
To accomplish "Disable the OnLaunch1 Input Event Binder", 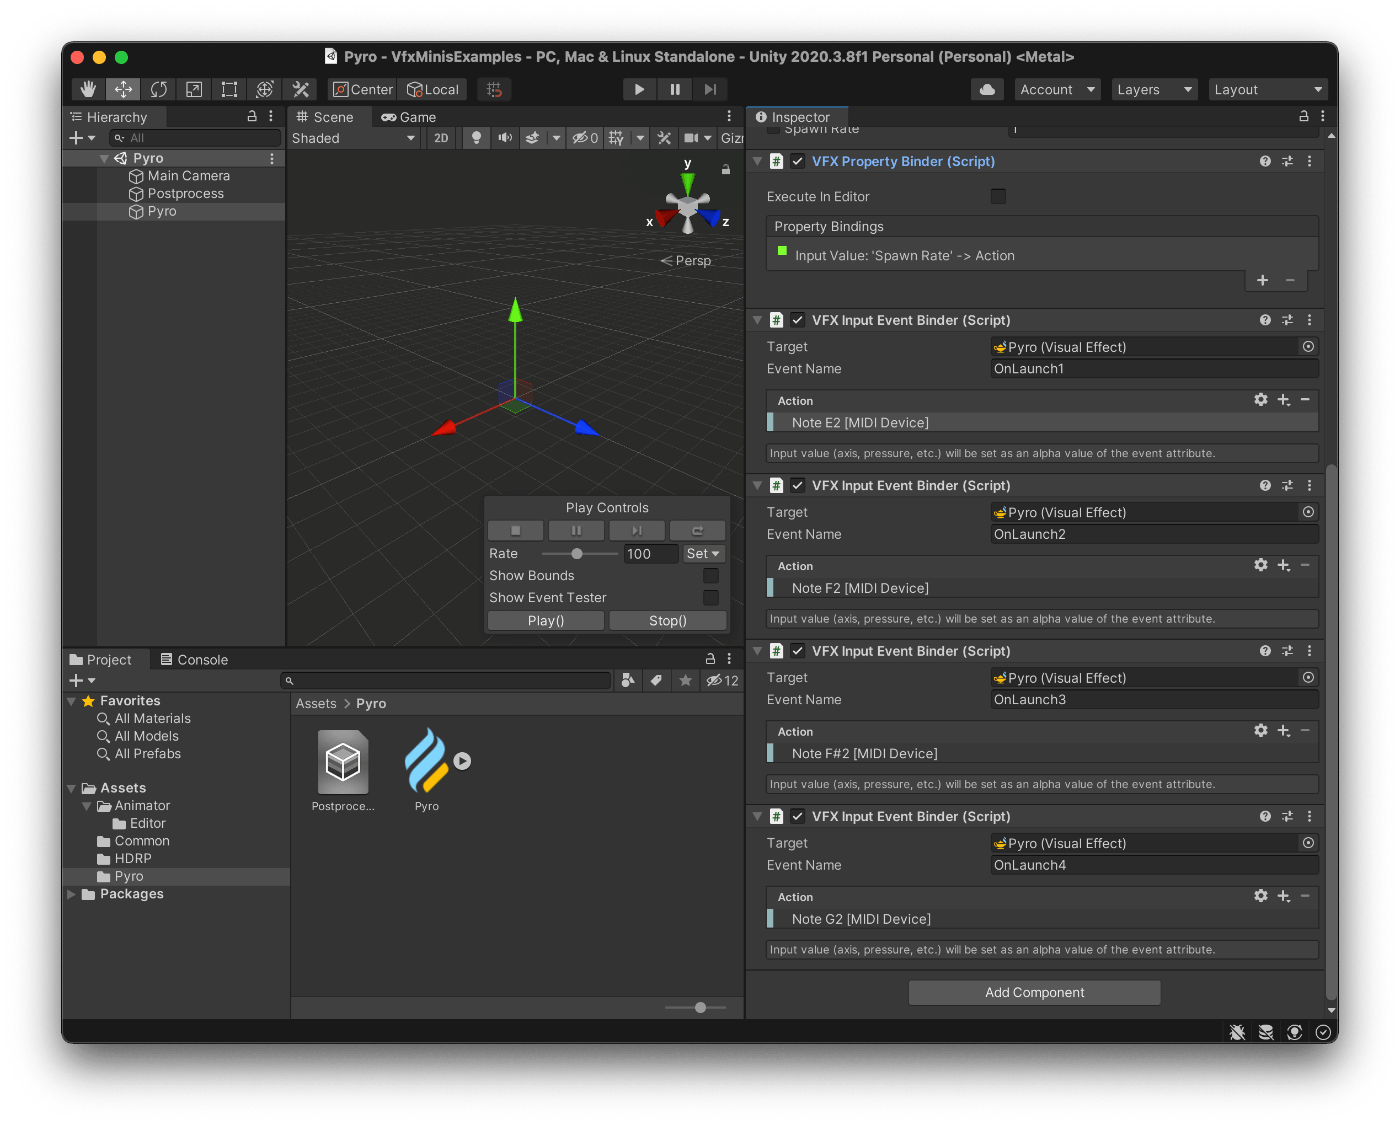I will click(x=798, y=320).
